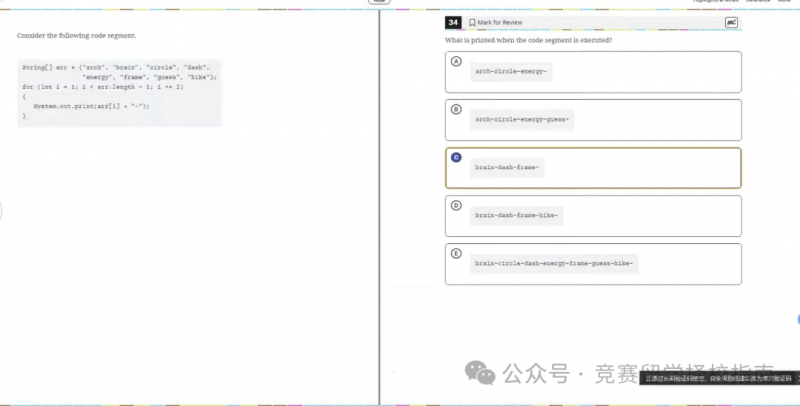This screenshot has width=800, height=406.
Task: Toggle the ABC answer strikethrough tool
Action: click(731, 22)
